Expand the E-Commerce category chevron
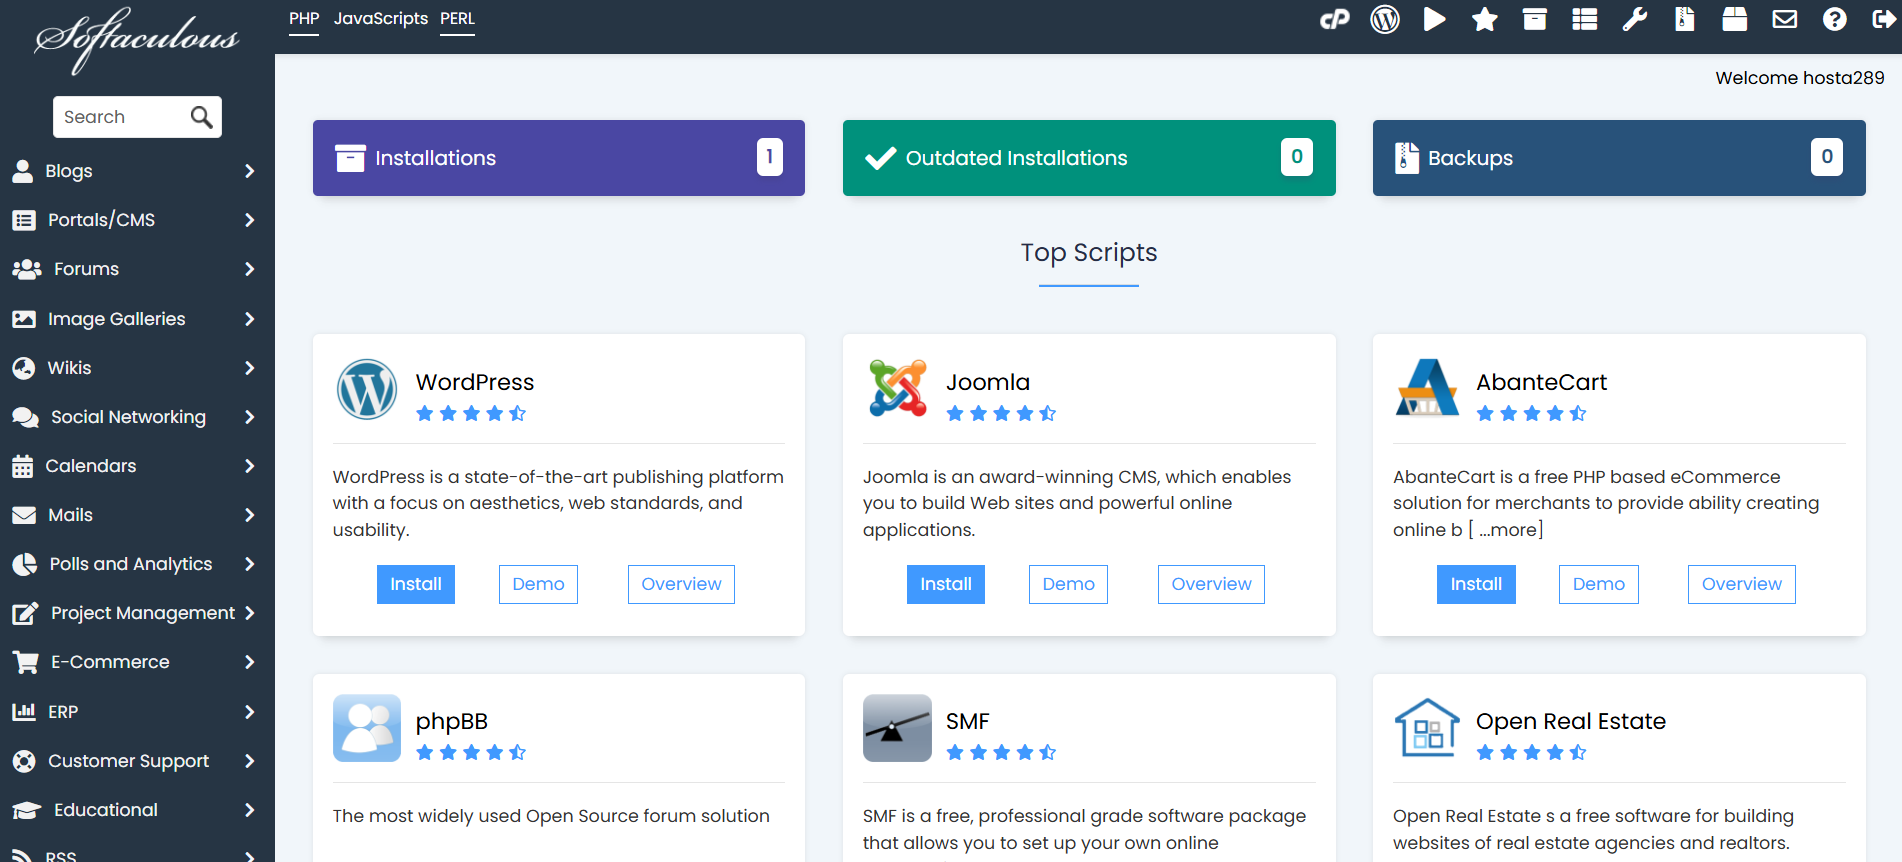Screen dimensions: 1902x862 (x=250, y=662)
